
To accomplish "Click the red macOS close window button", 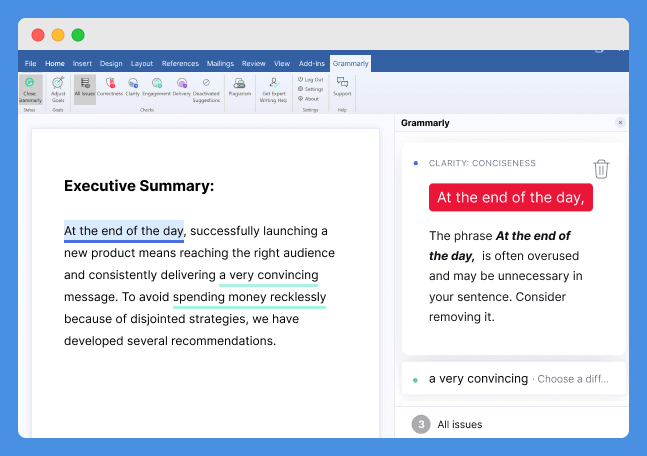I will (38, 35).
